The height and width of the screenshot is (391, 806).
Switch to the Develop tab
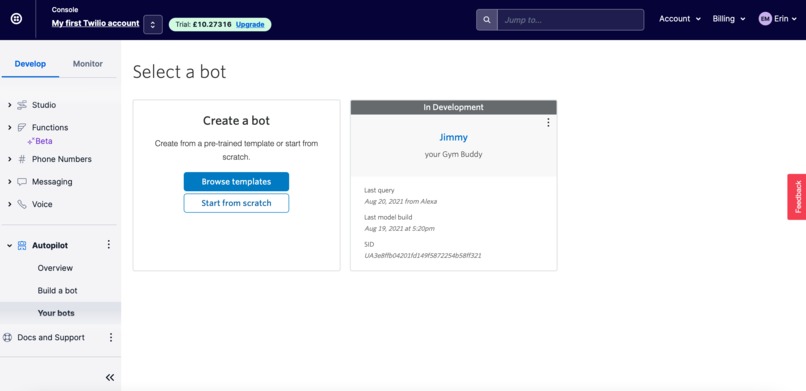[x=30, y=64]
